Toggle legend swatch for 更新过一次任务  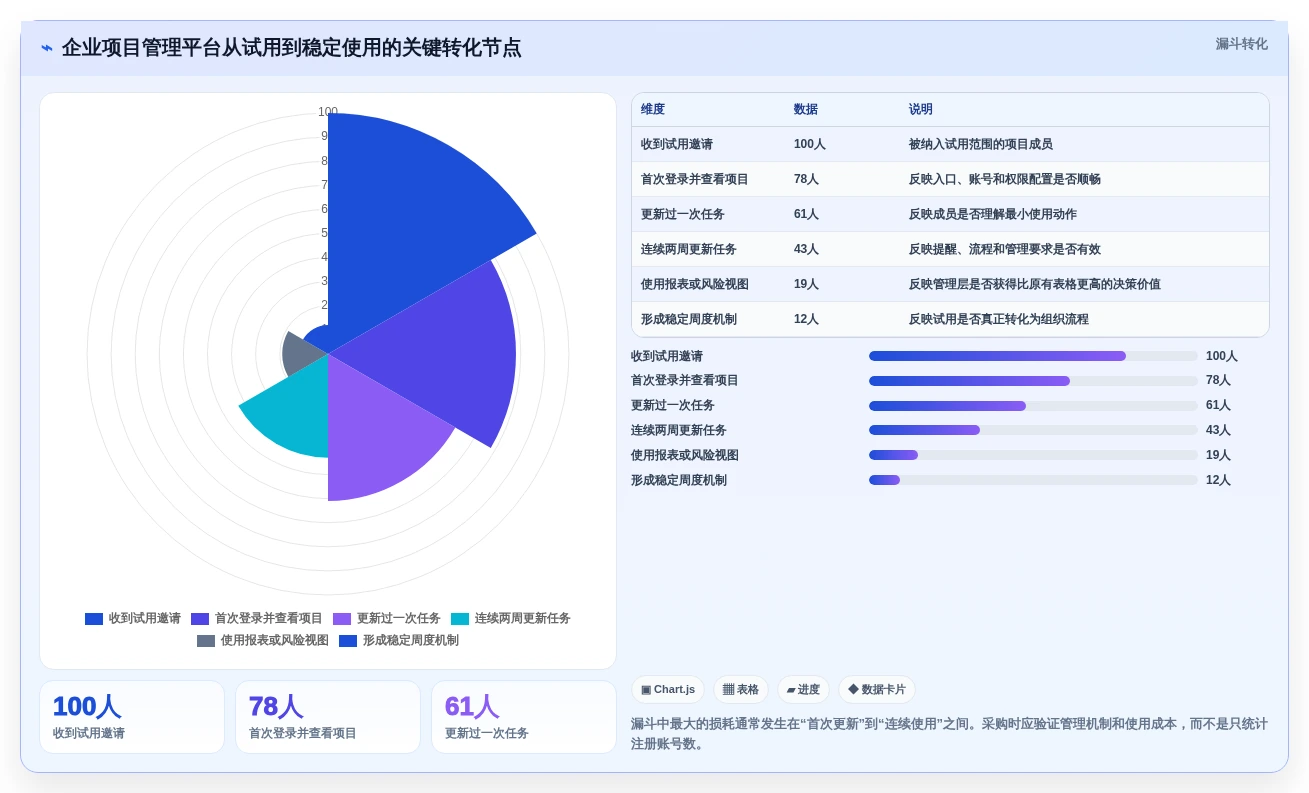click(x=342, y=619)
